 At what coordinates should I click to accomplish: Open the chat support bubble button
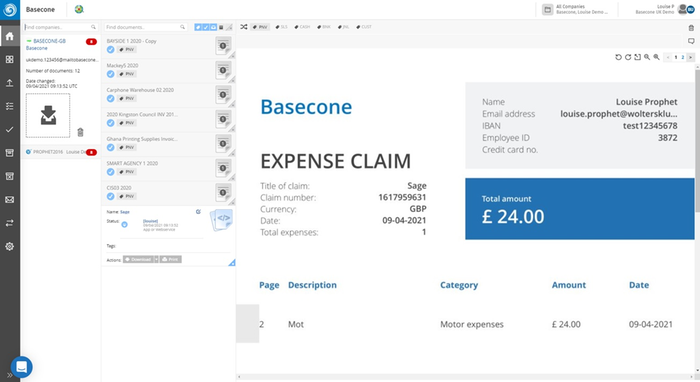coord(21,367)
